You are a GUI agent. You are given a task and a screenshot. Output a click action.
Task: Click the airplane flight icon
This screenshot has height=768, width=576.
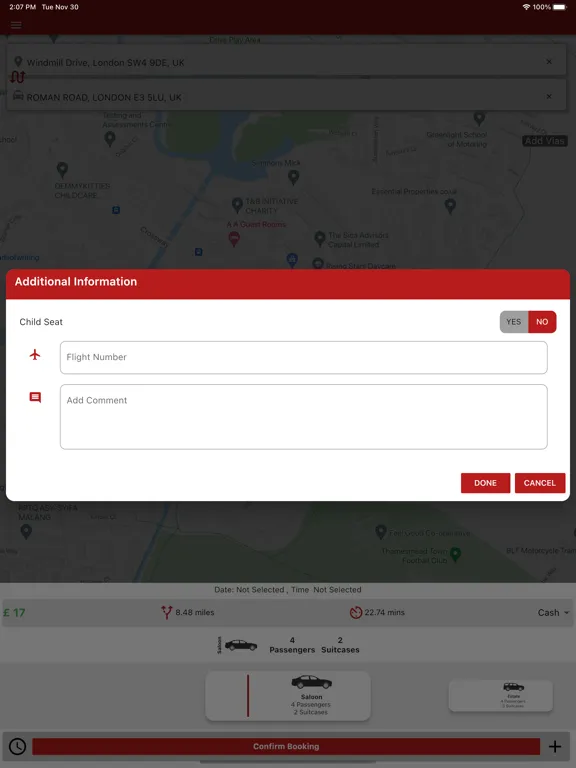click(x=35, y=355)
